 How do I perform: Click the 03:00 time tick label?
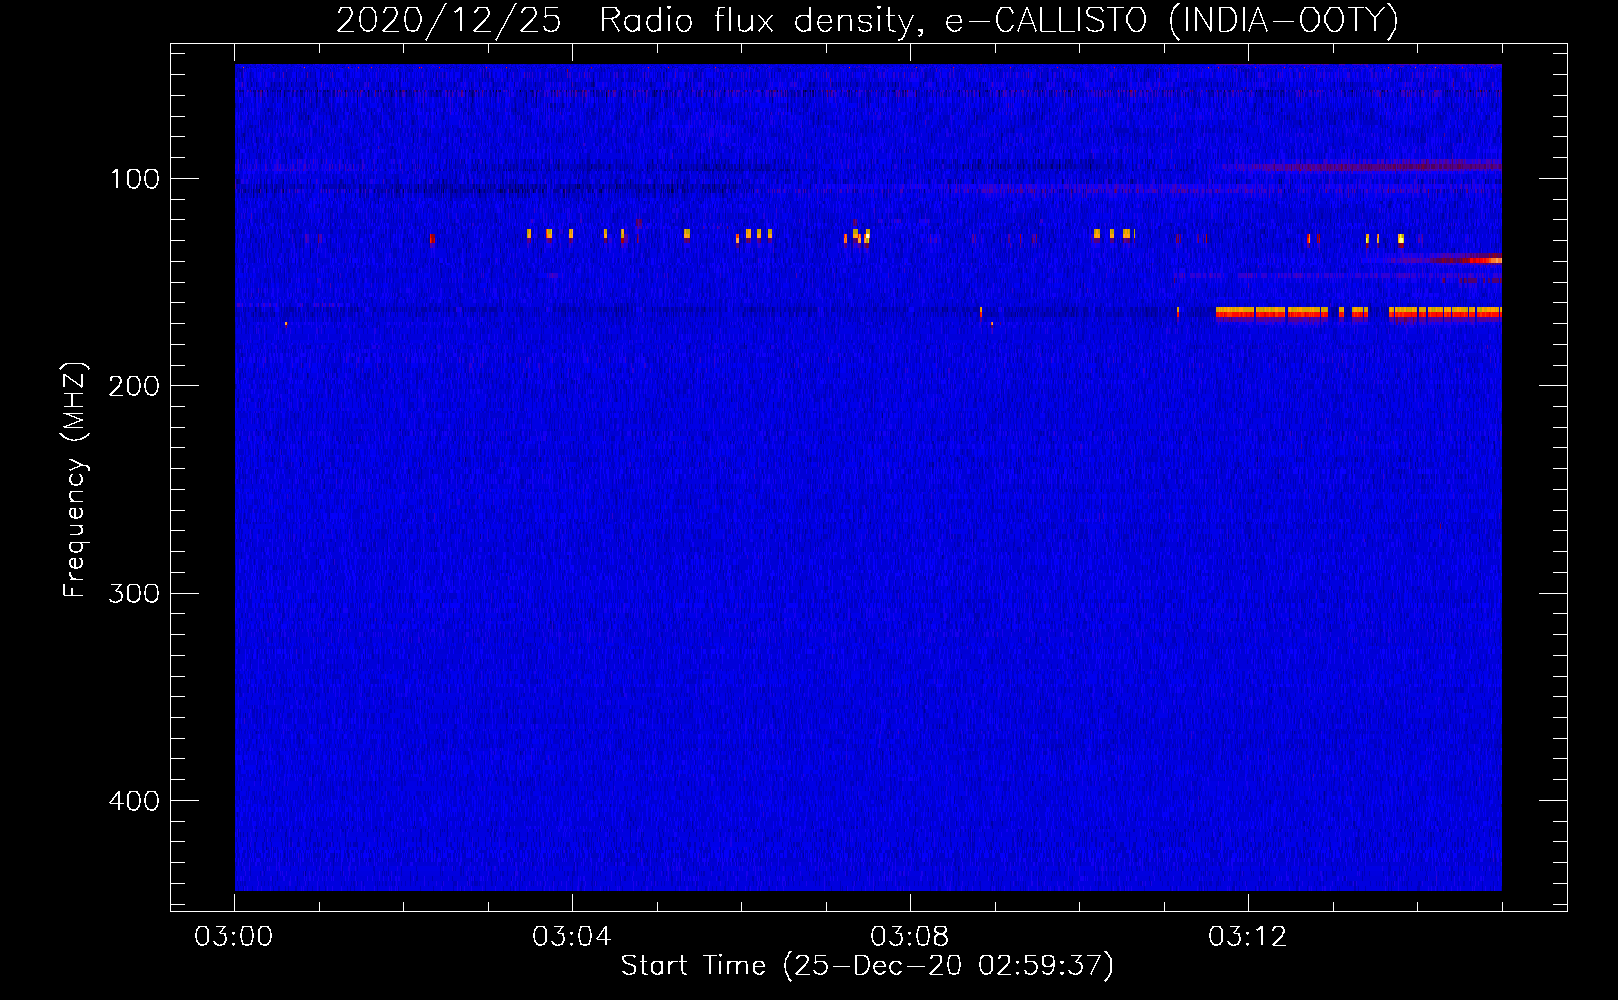click(x=234, y=937)
